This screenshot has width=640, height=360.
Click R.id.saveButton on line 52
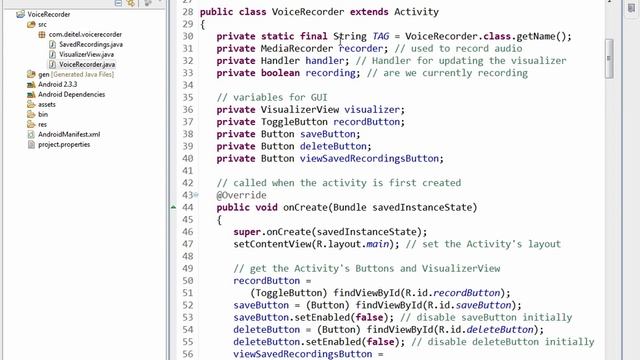(469, 305)
